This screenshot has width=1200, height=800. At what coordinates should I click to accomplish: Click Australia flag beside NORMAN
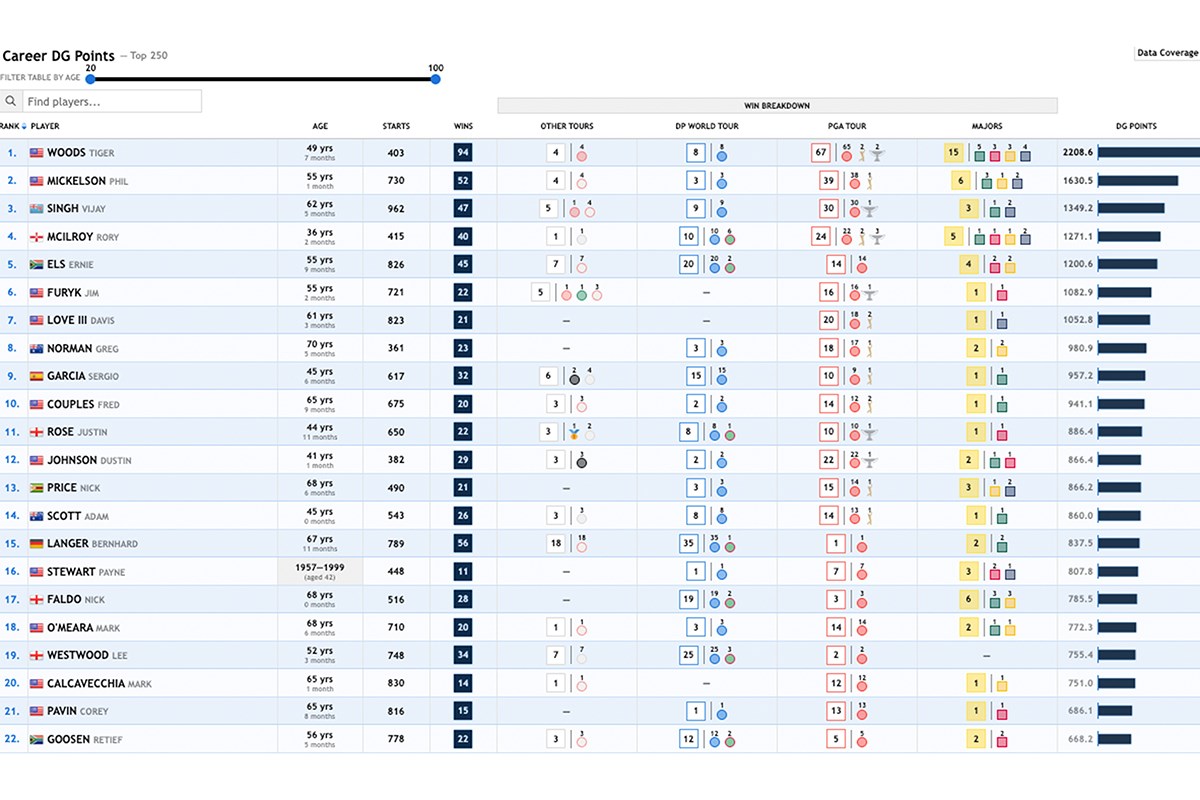(x=37, y=349)
